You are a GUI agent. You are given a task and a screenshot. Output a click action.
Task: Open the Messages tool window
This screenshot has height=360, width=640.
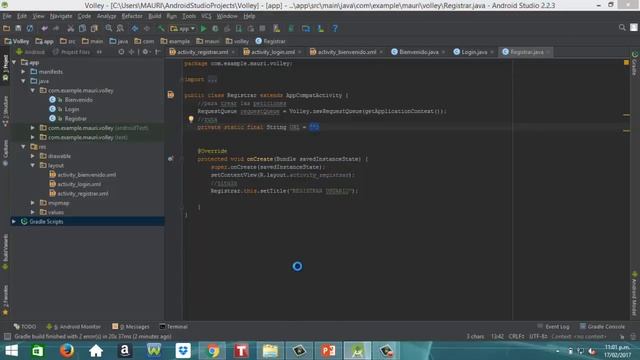pos(131,327)
